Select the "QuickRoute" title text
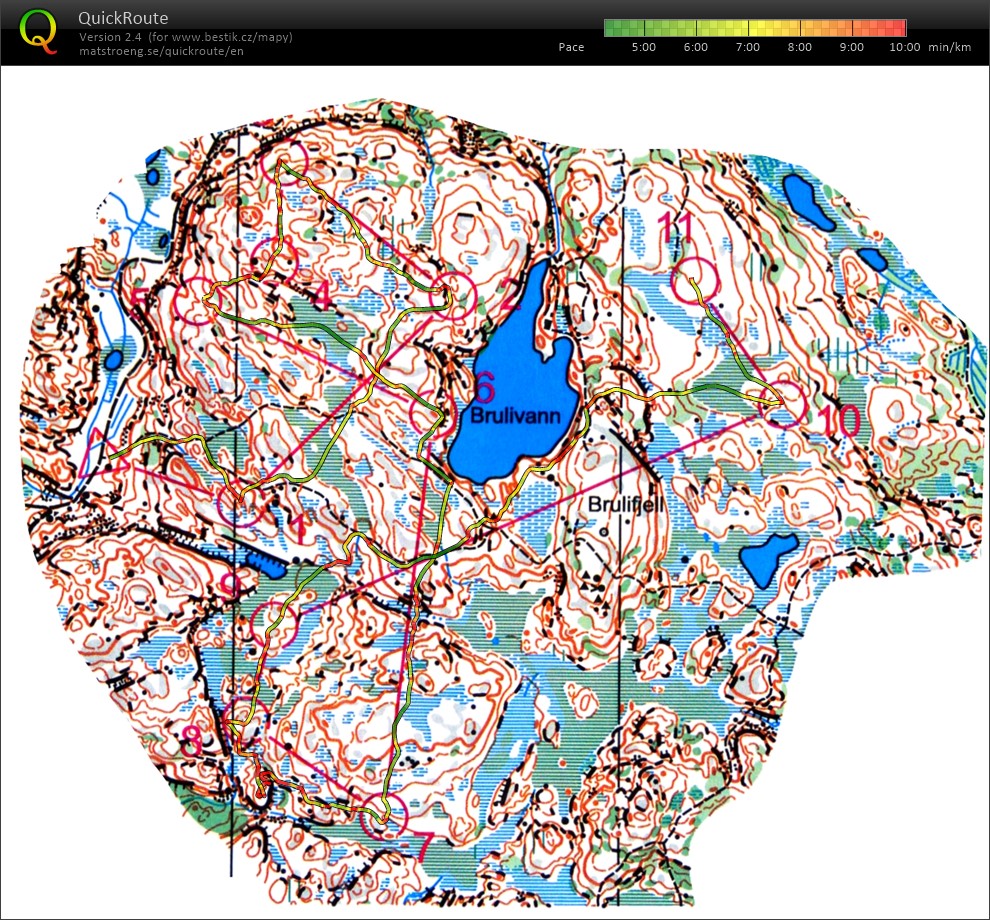 click(123, 18)
